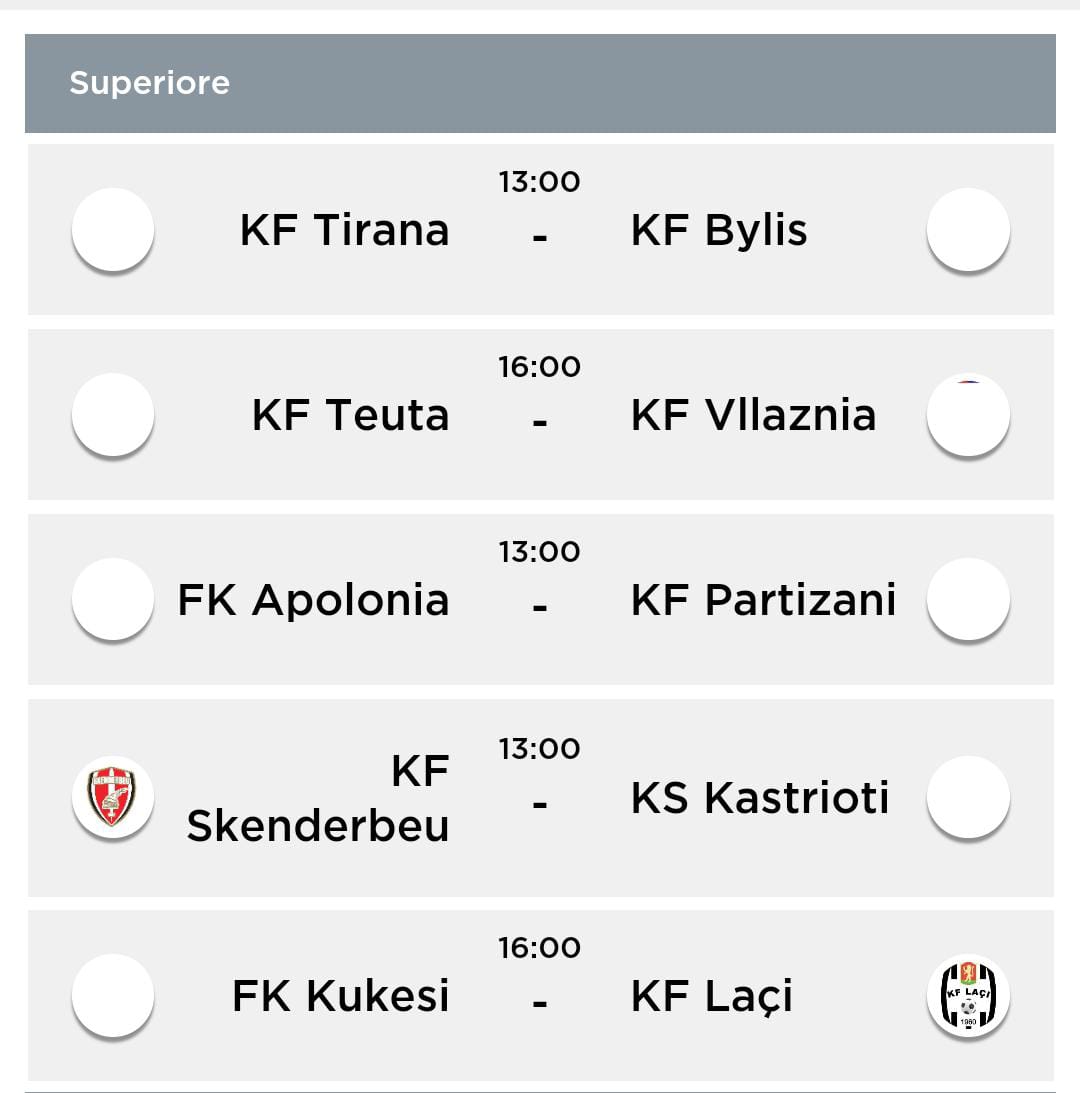Tap the KF Tirana logo placeholder circle
The image size is (1080, 1093).
pos(112,229)
